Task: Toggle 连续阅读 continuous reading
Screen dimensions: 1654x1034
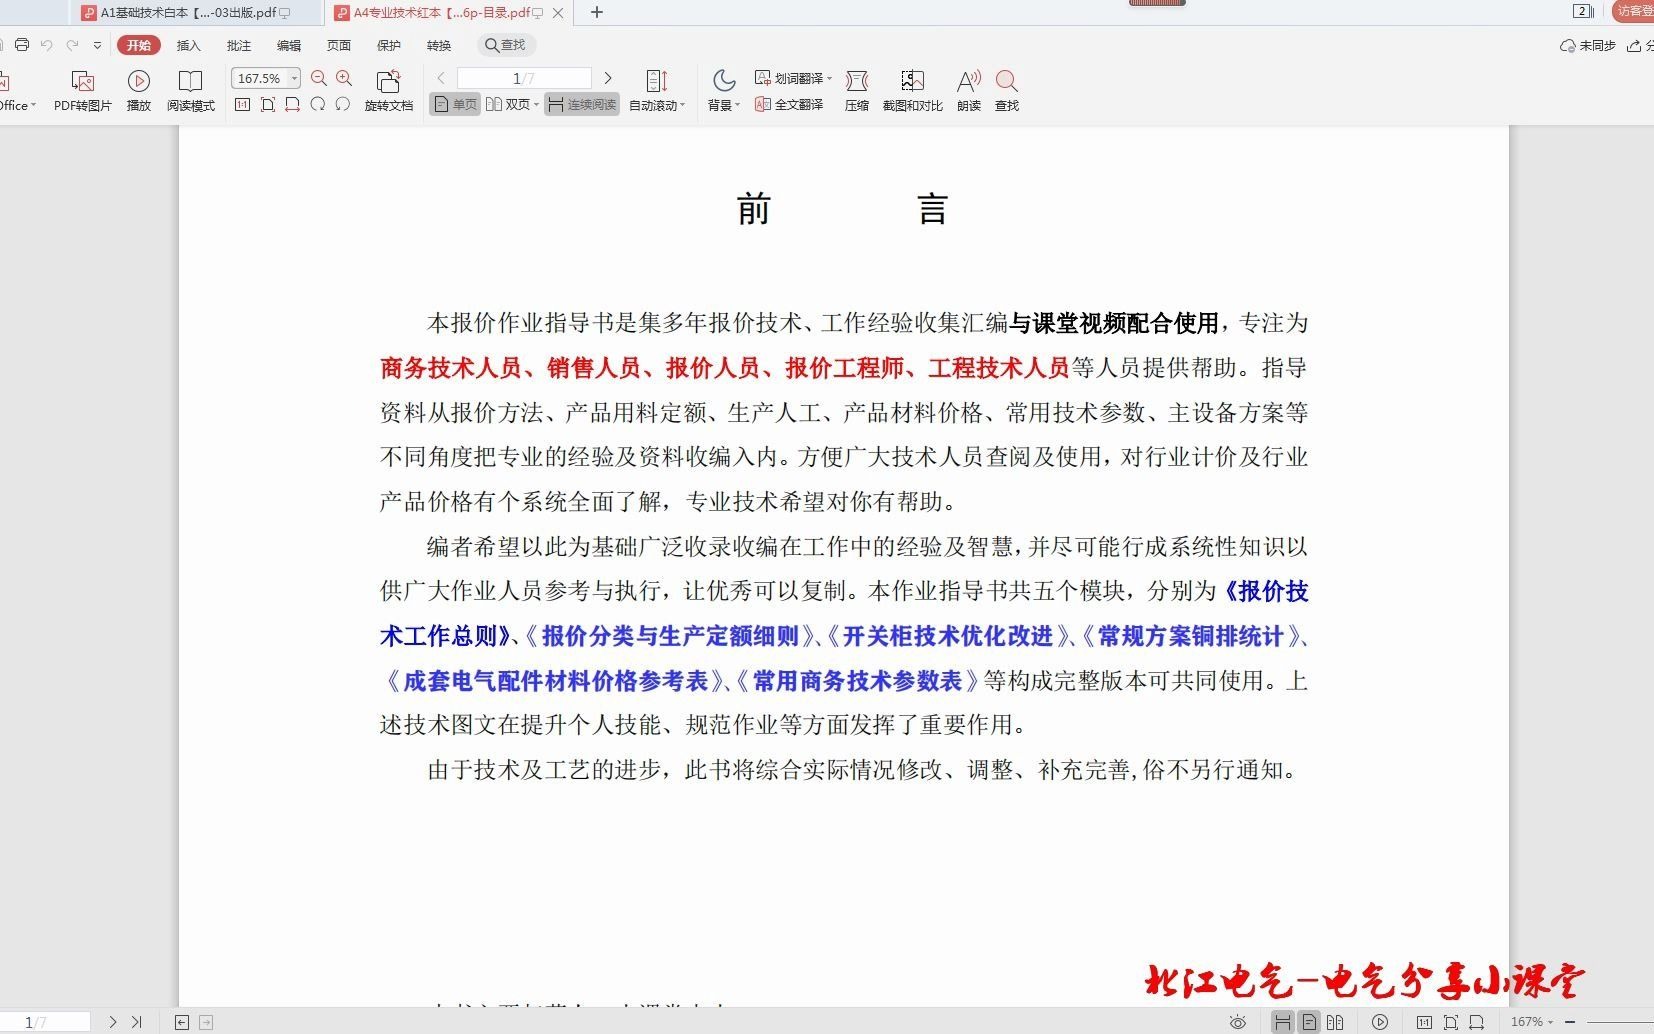Action: point(582,104)
